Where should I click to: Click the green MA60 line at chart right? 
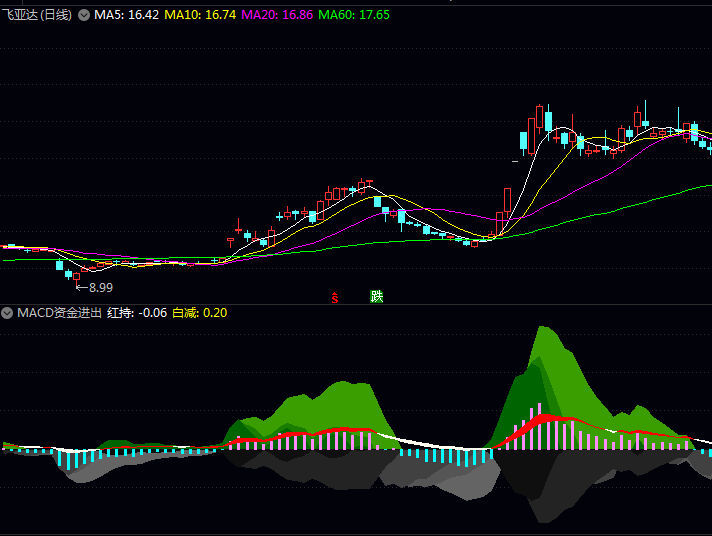click(x=690, y=188)
